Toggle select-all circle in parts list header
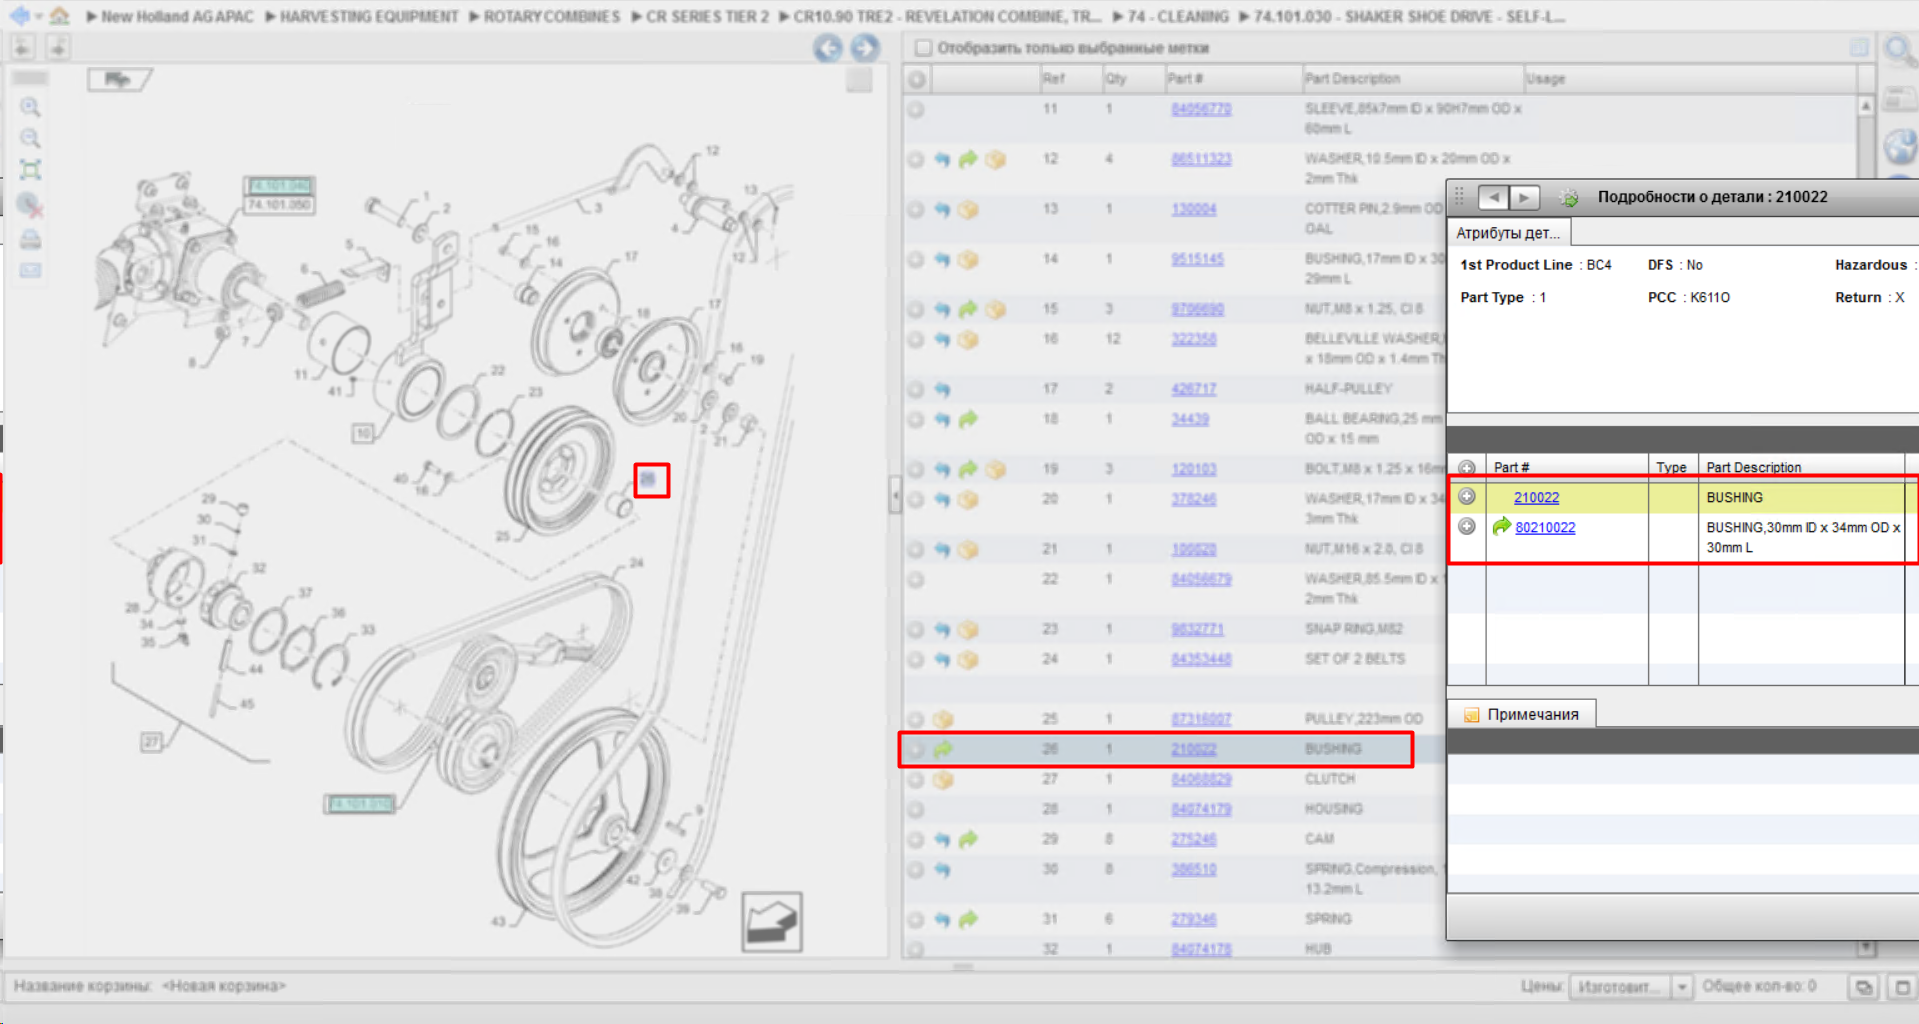 [x=917, y=79]
